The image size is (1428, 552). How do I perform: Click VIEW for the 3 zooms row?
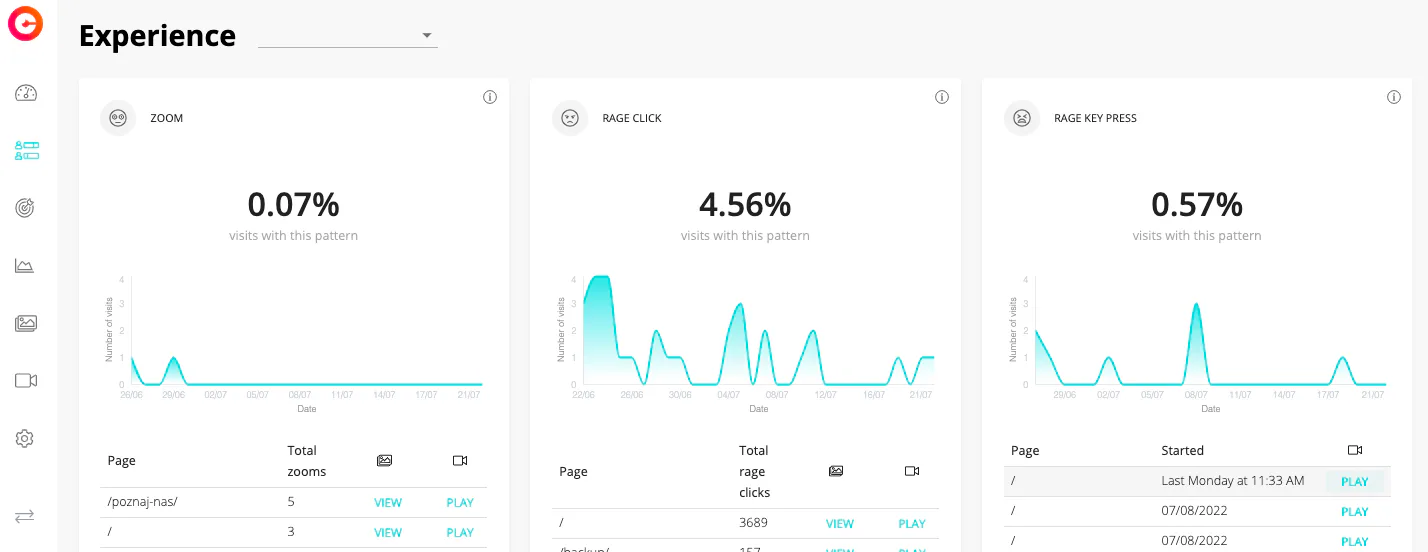[x=388, y=533]
